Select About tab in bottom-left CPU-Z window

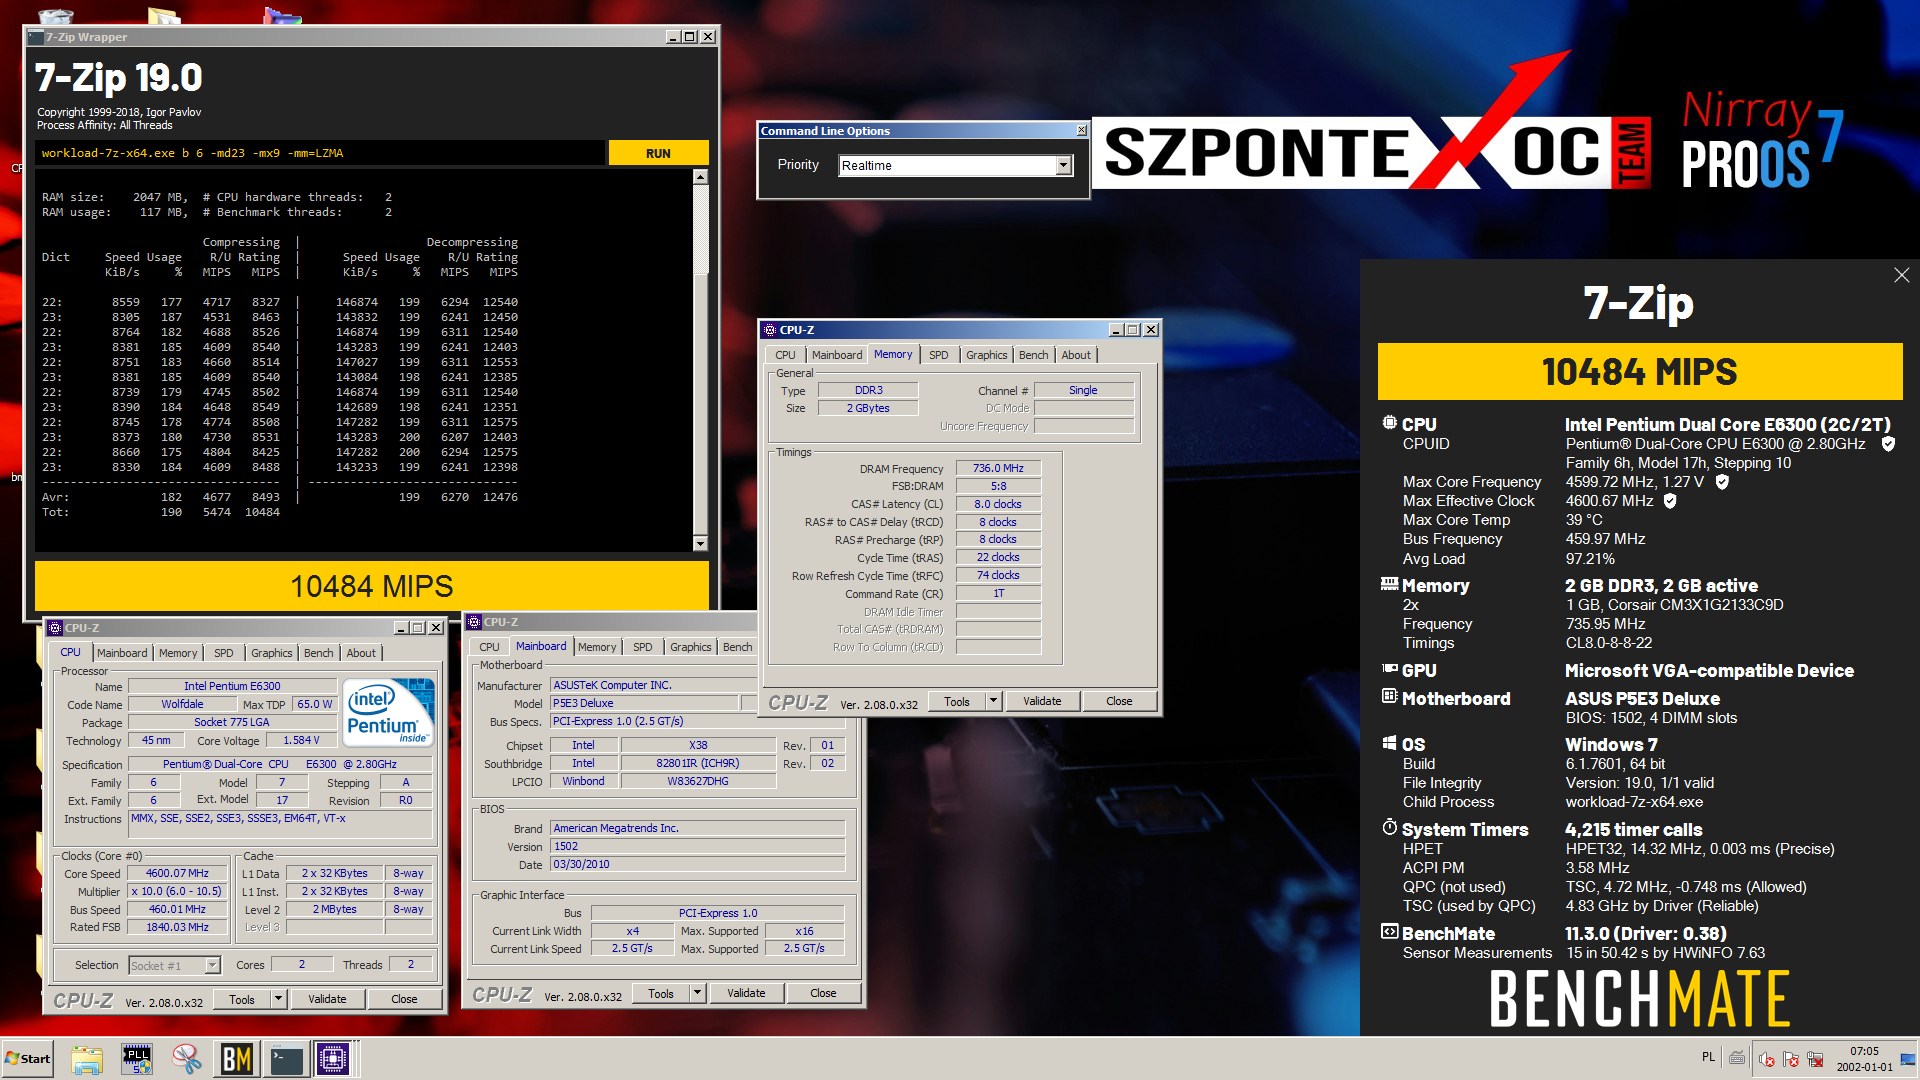coord(361,653)
